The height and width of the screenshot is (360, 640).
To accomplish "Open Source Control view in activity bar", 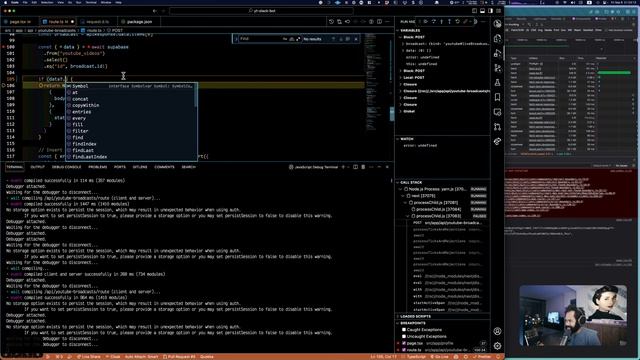I will click(497, 68).
